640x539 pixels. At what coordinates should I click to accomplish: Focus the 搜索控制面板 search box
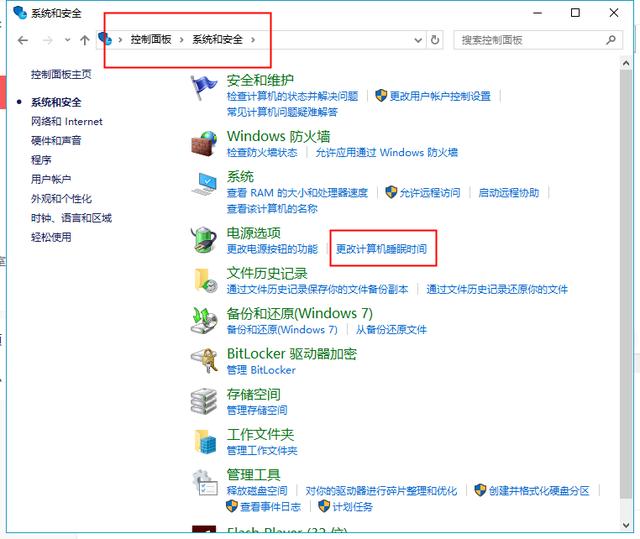point(538,40)
